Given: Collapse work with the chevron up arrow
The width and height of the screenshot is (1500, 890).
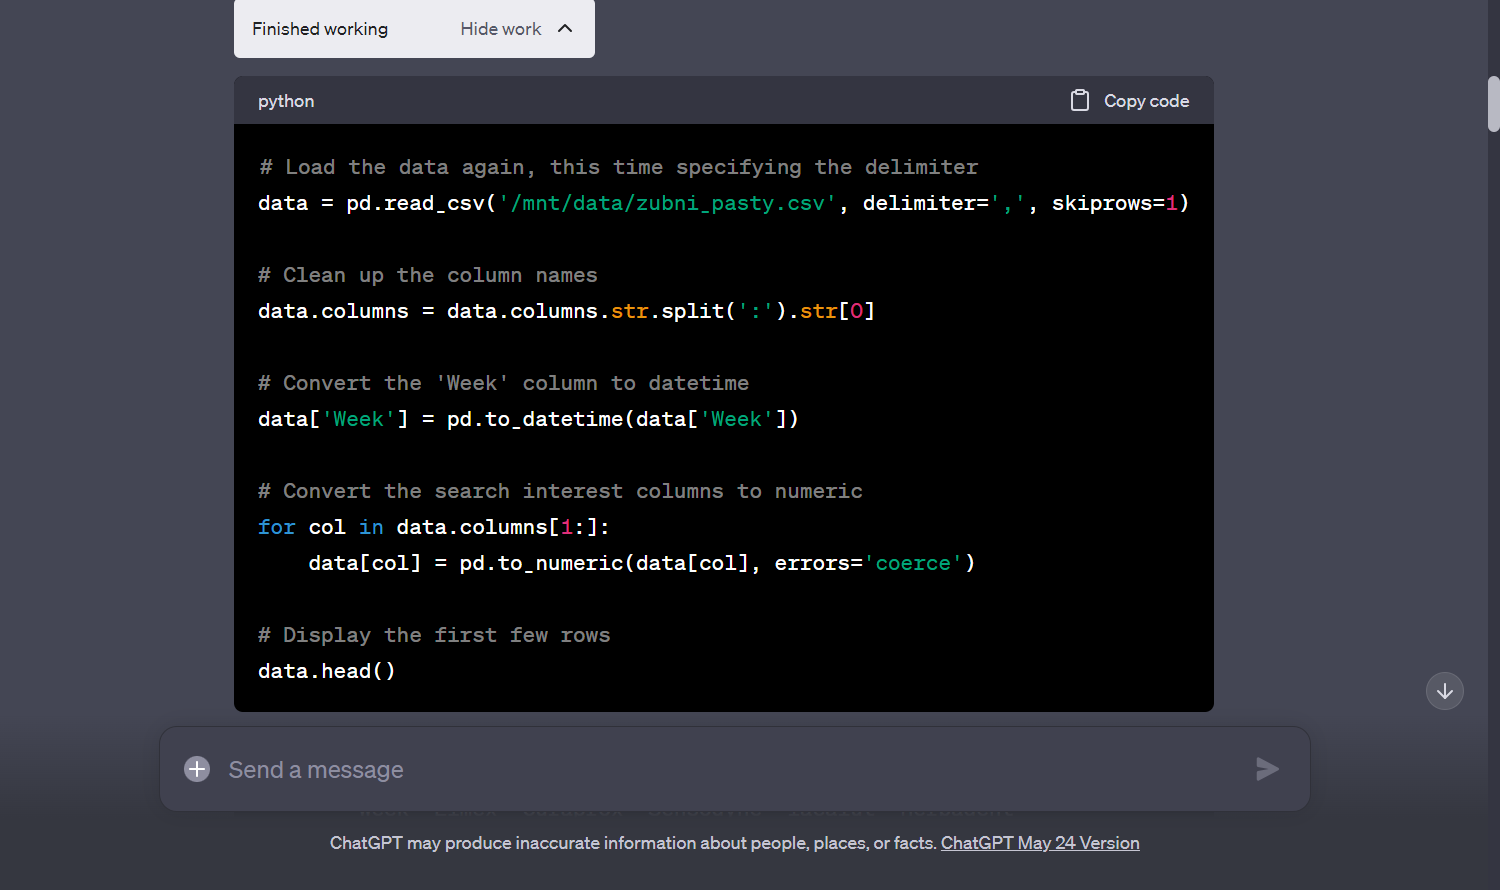Looking at the screenshot, I should [x=565, y=29].
